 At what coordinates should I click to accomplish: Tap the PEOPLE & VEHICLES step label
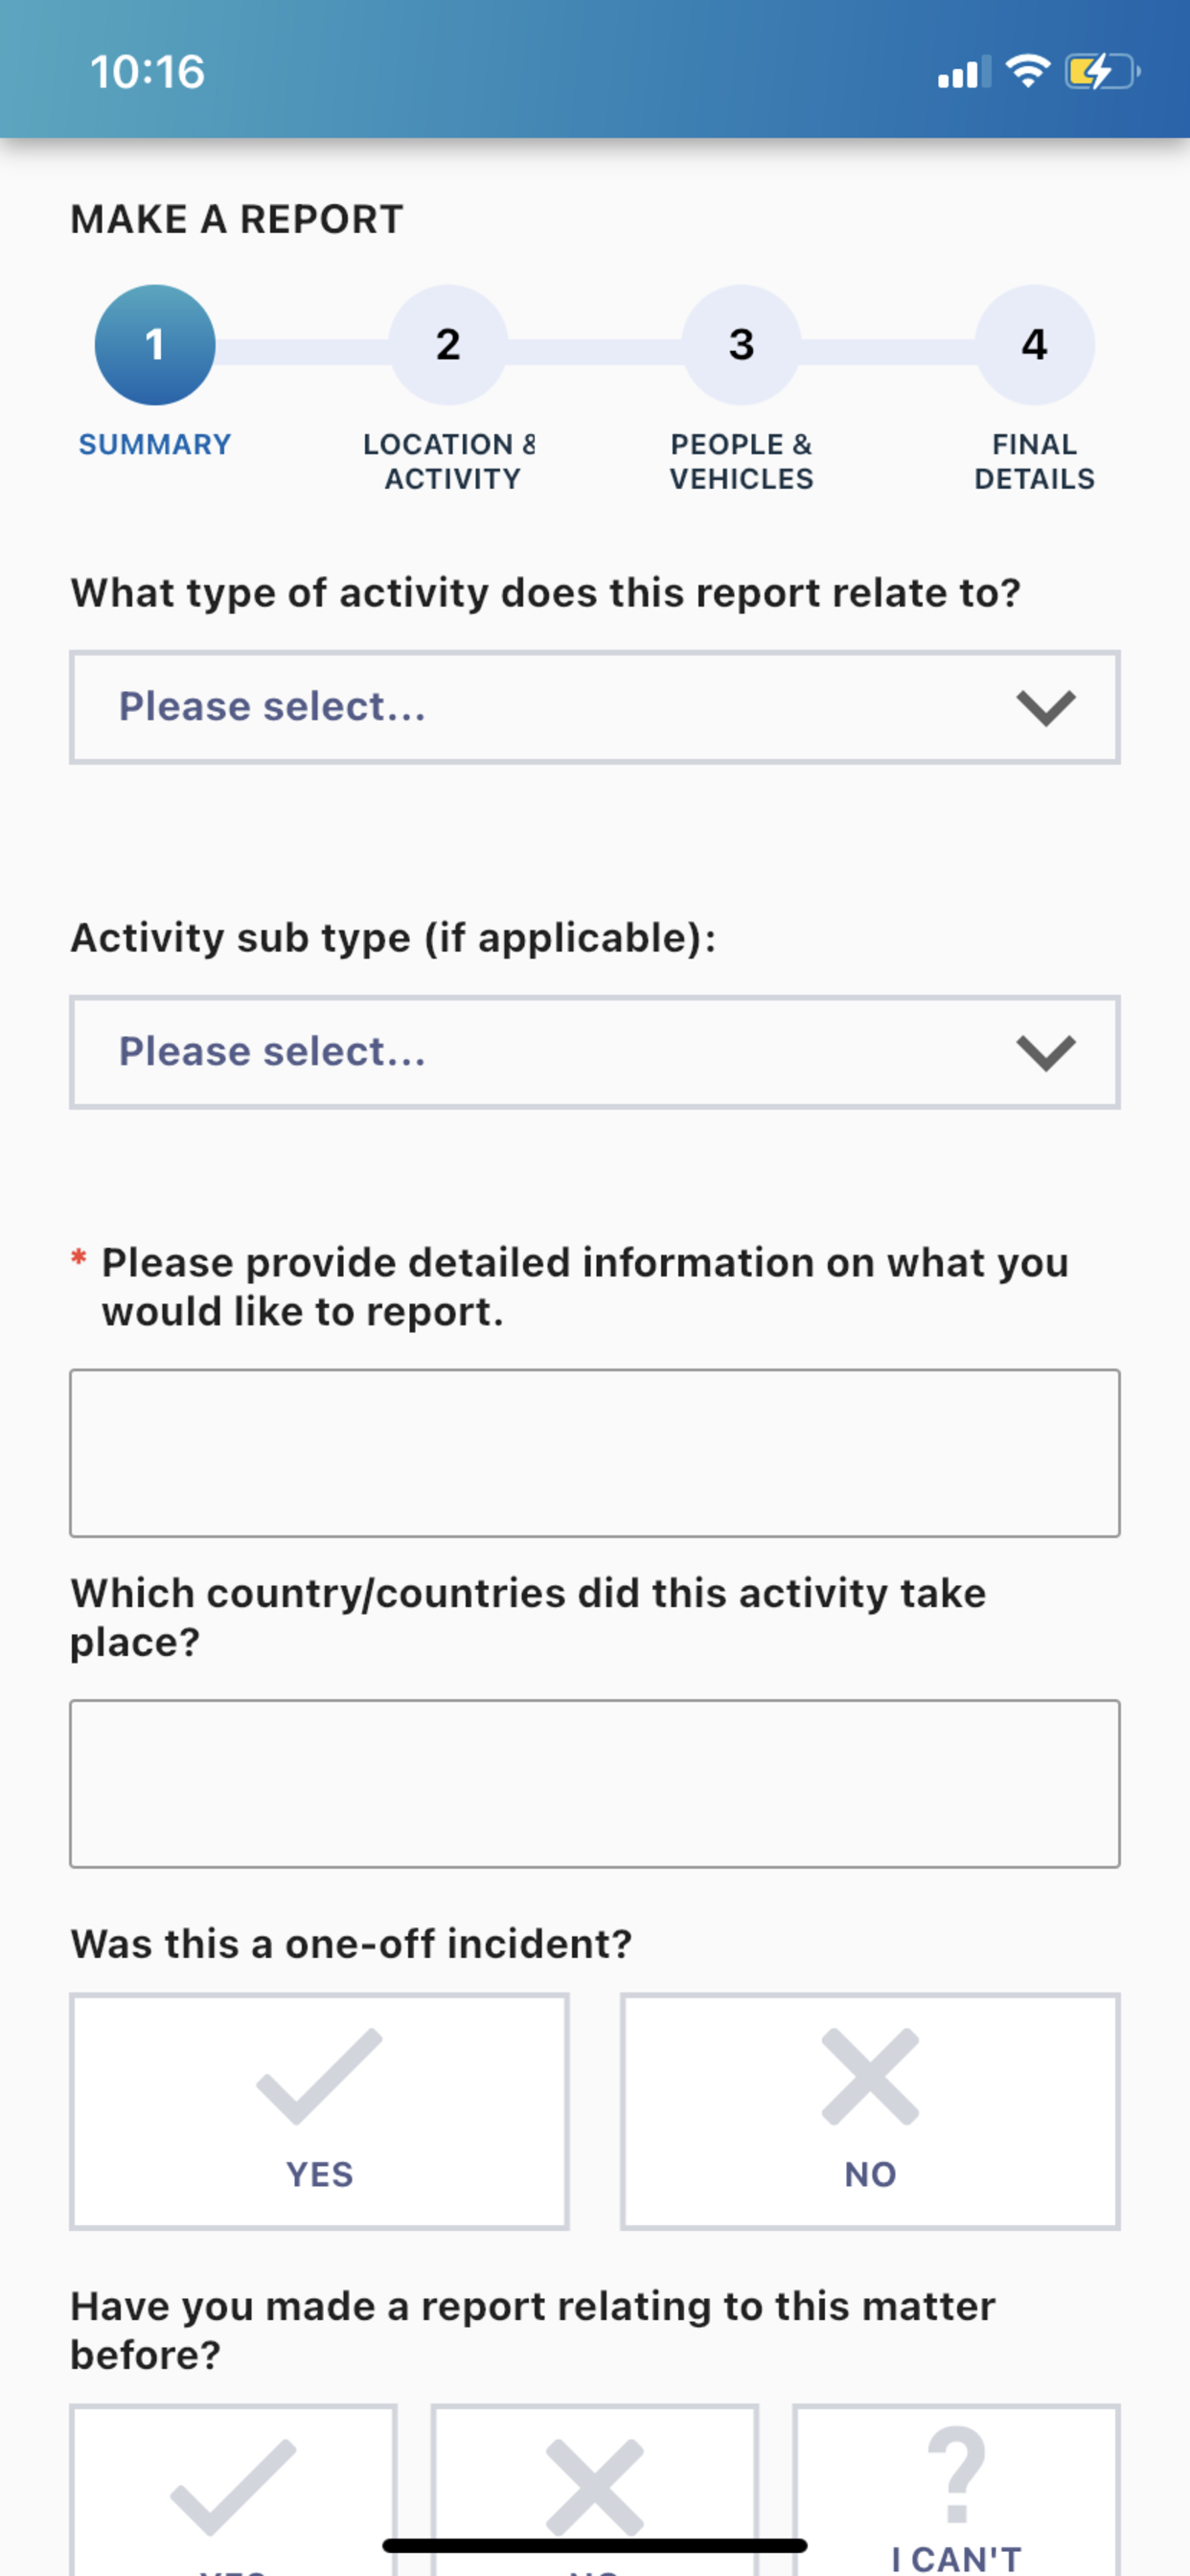point(741,461)
